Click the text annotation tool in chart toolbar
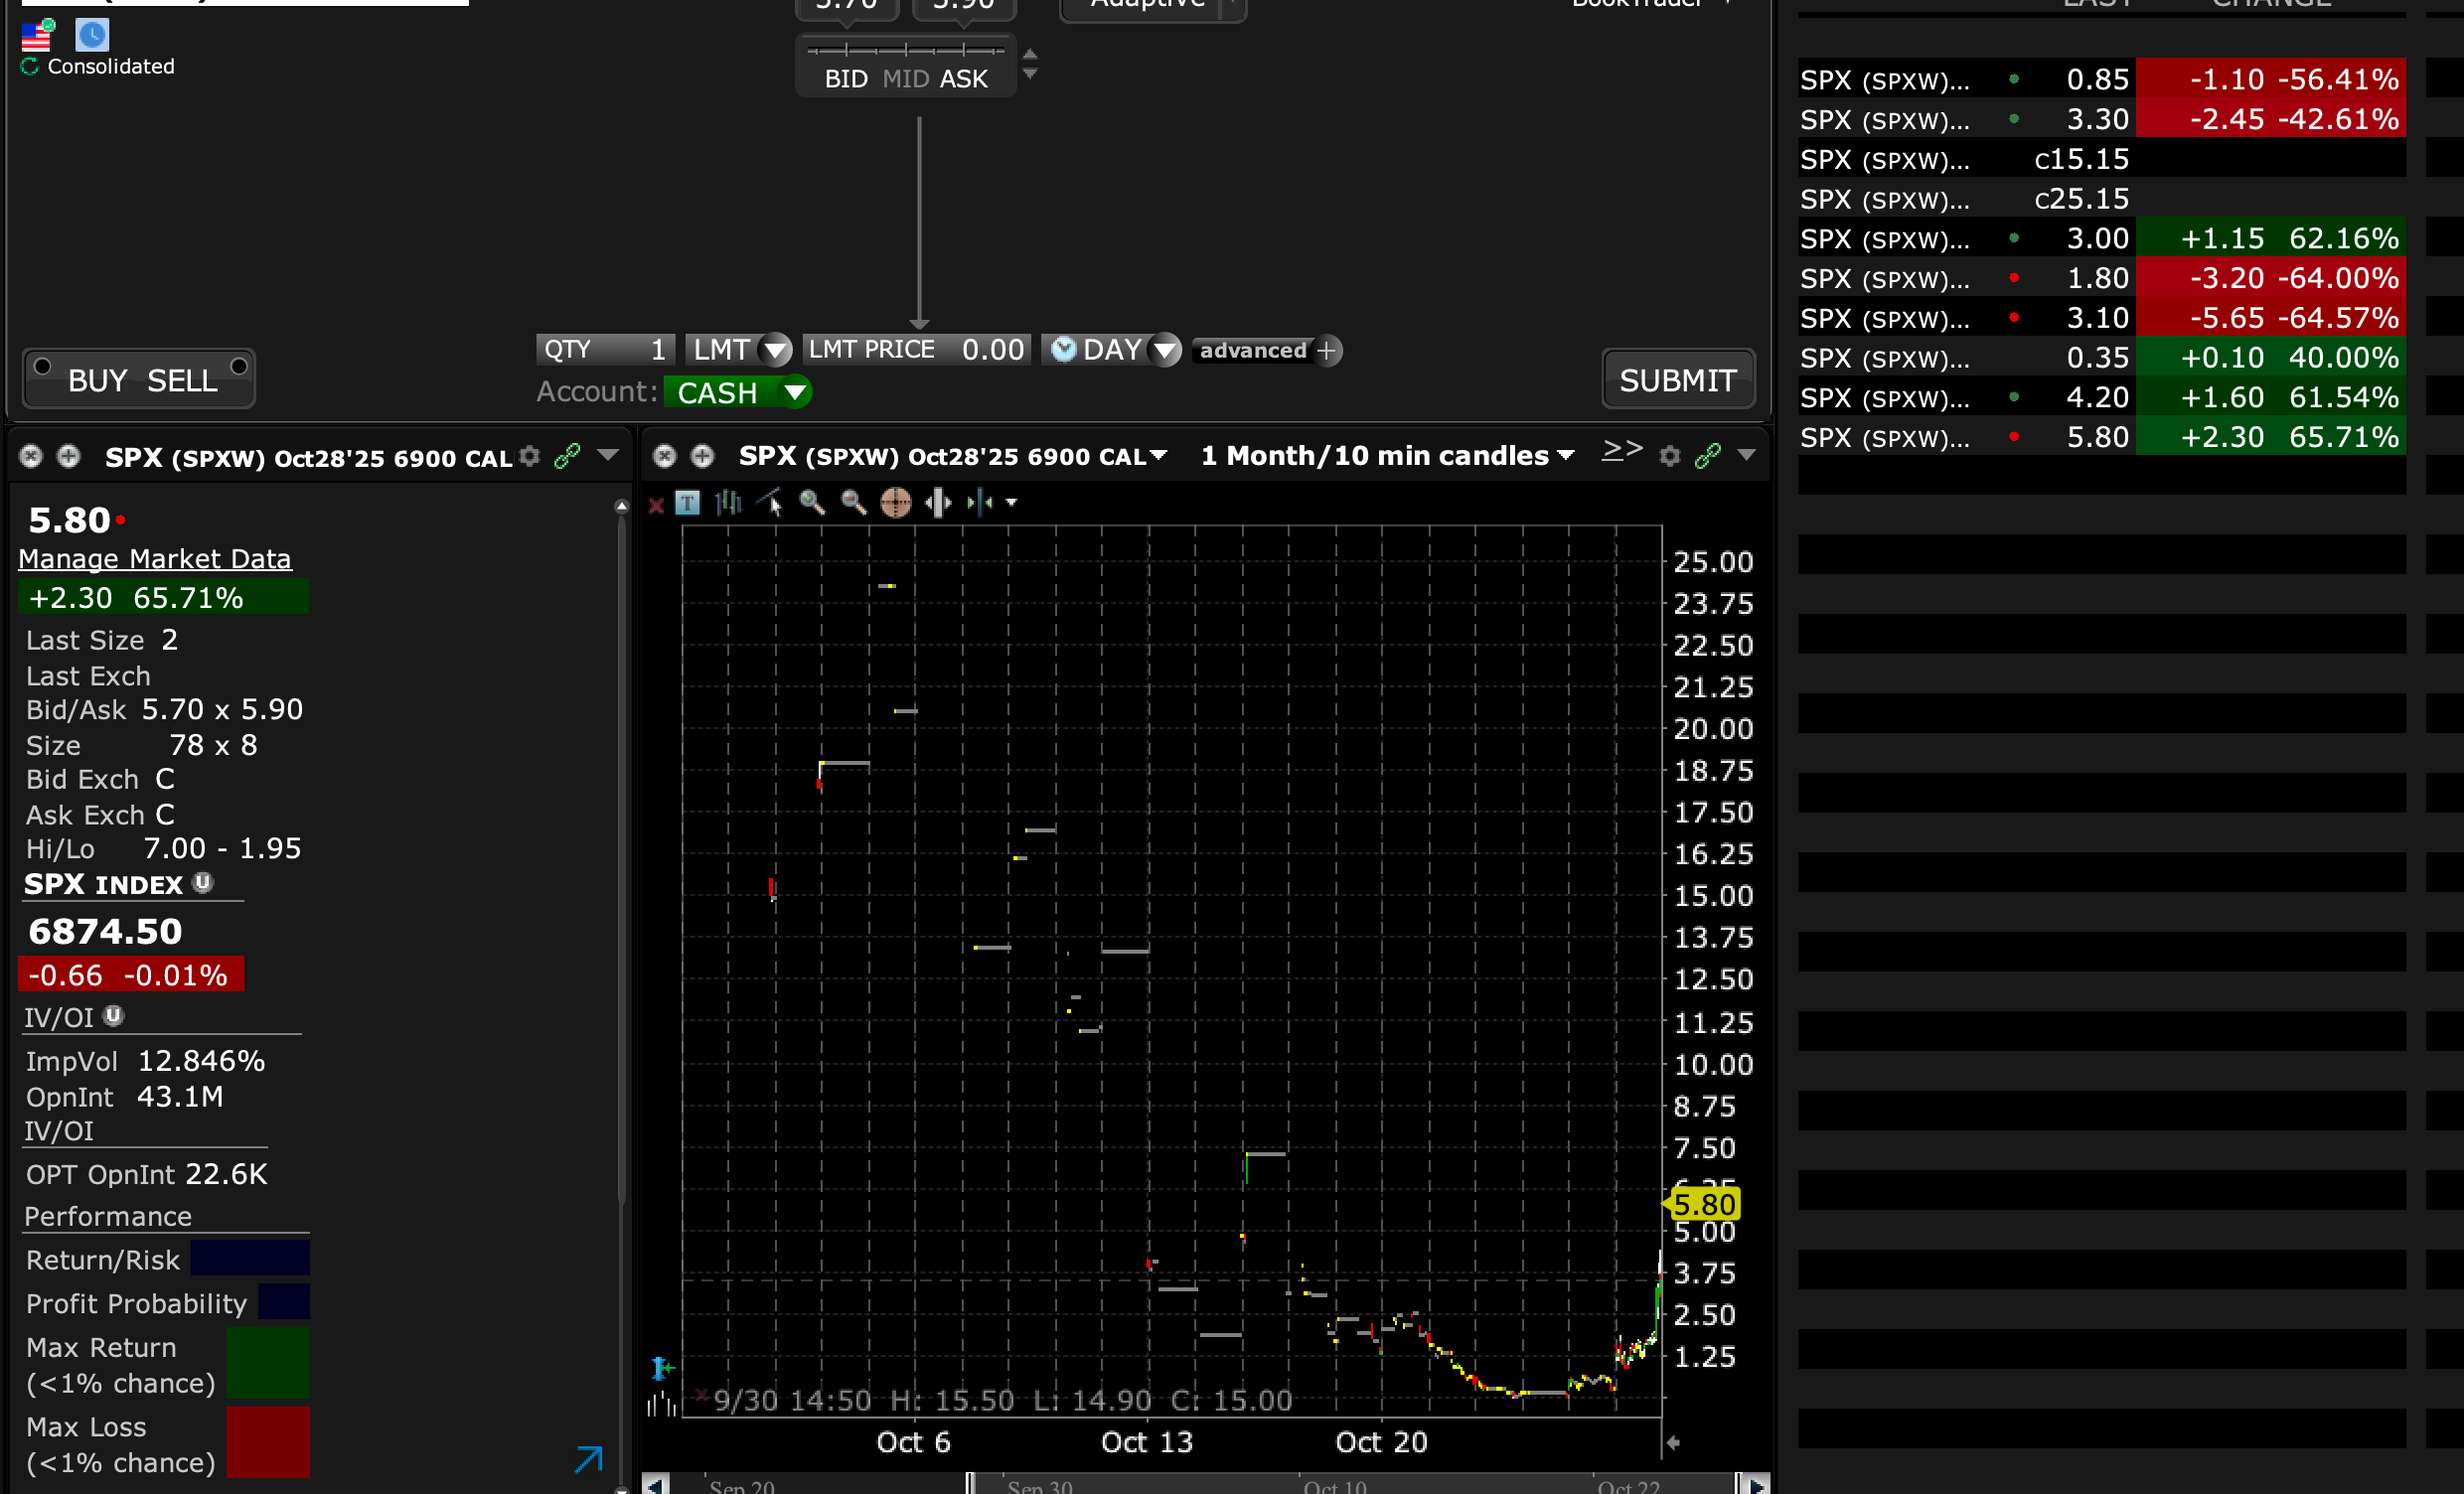Screen dimensions: 2464x1494 click(688, 503)
